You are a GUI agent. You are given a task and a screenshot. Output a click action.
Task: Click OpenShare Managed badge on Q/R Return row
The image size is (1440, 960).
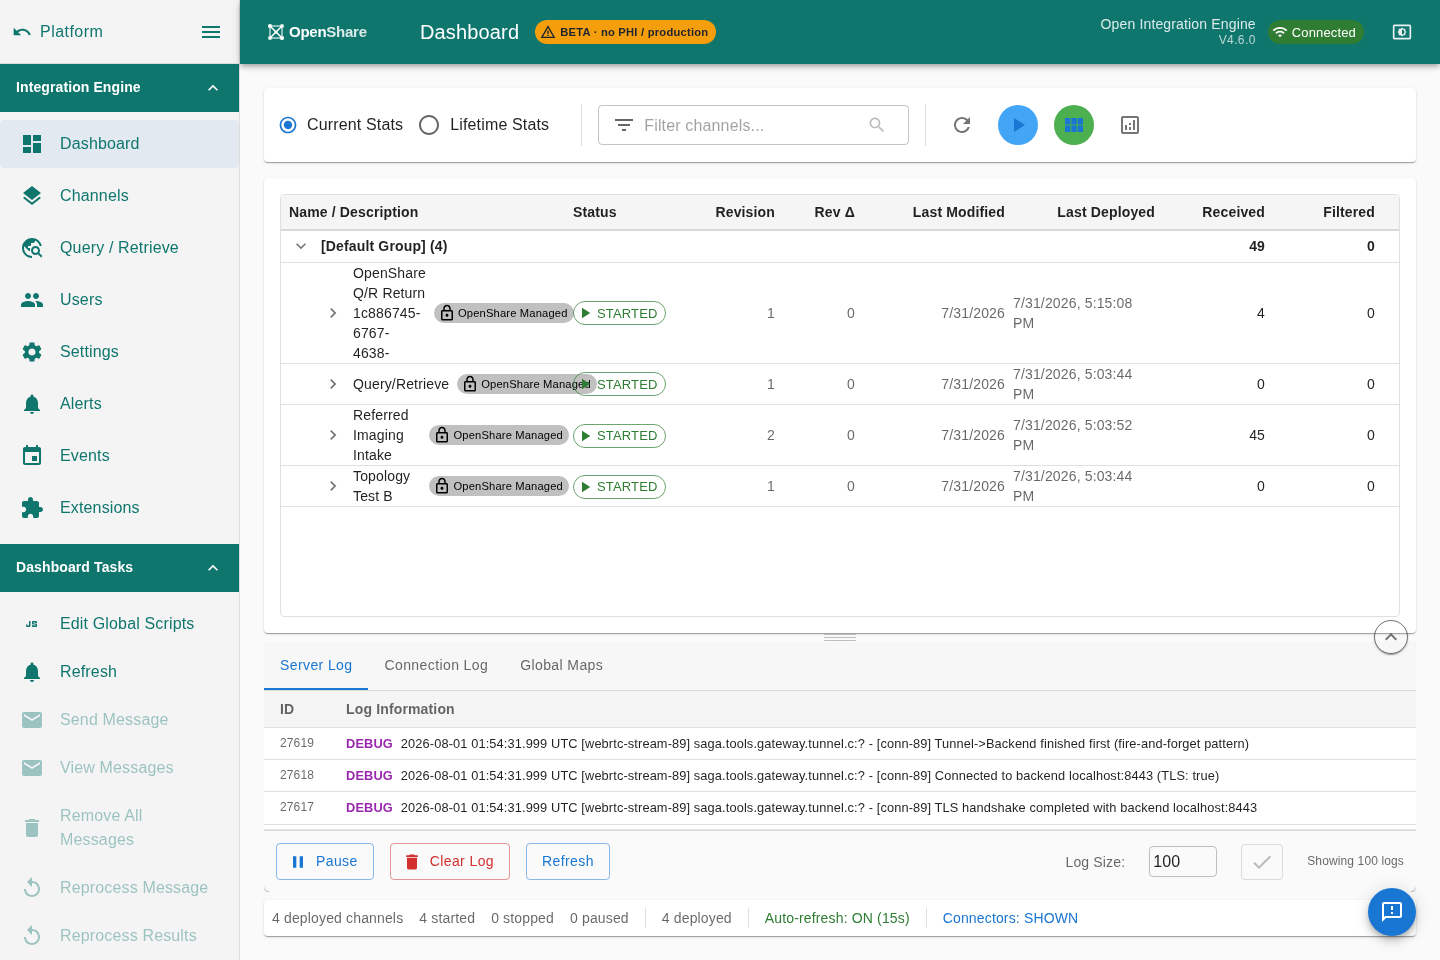[x=504, y=313]
